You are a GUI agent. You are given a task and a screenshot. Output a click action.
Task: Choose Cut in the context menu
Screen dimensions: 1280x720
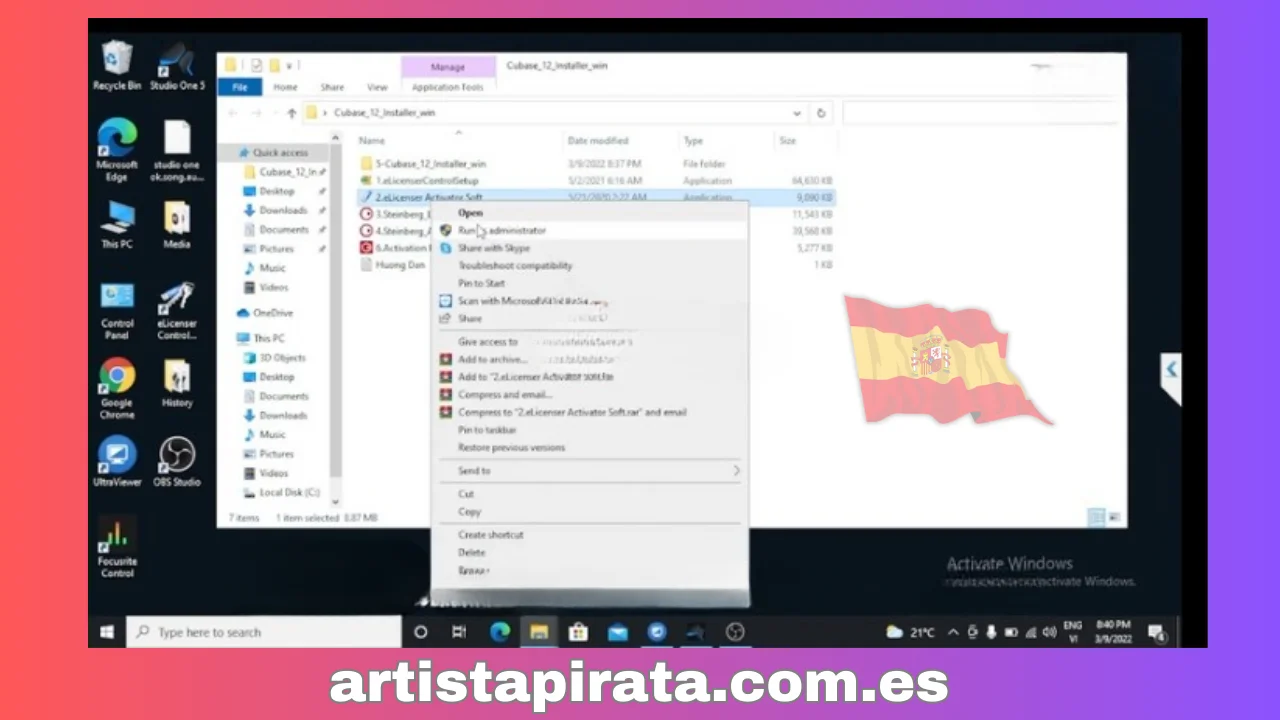pos(590,494)
